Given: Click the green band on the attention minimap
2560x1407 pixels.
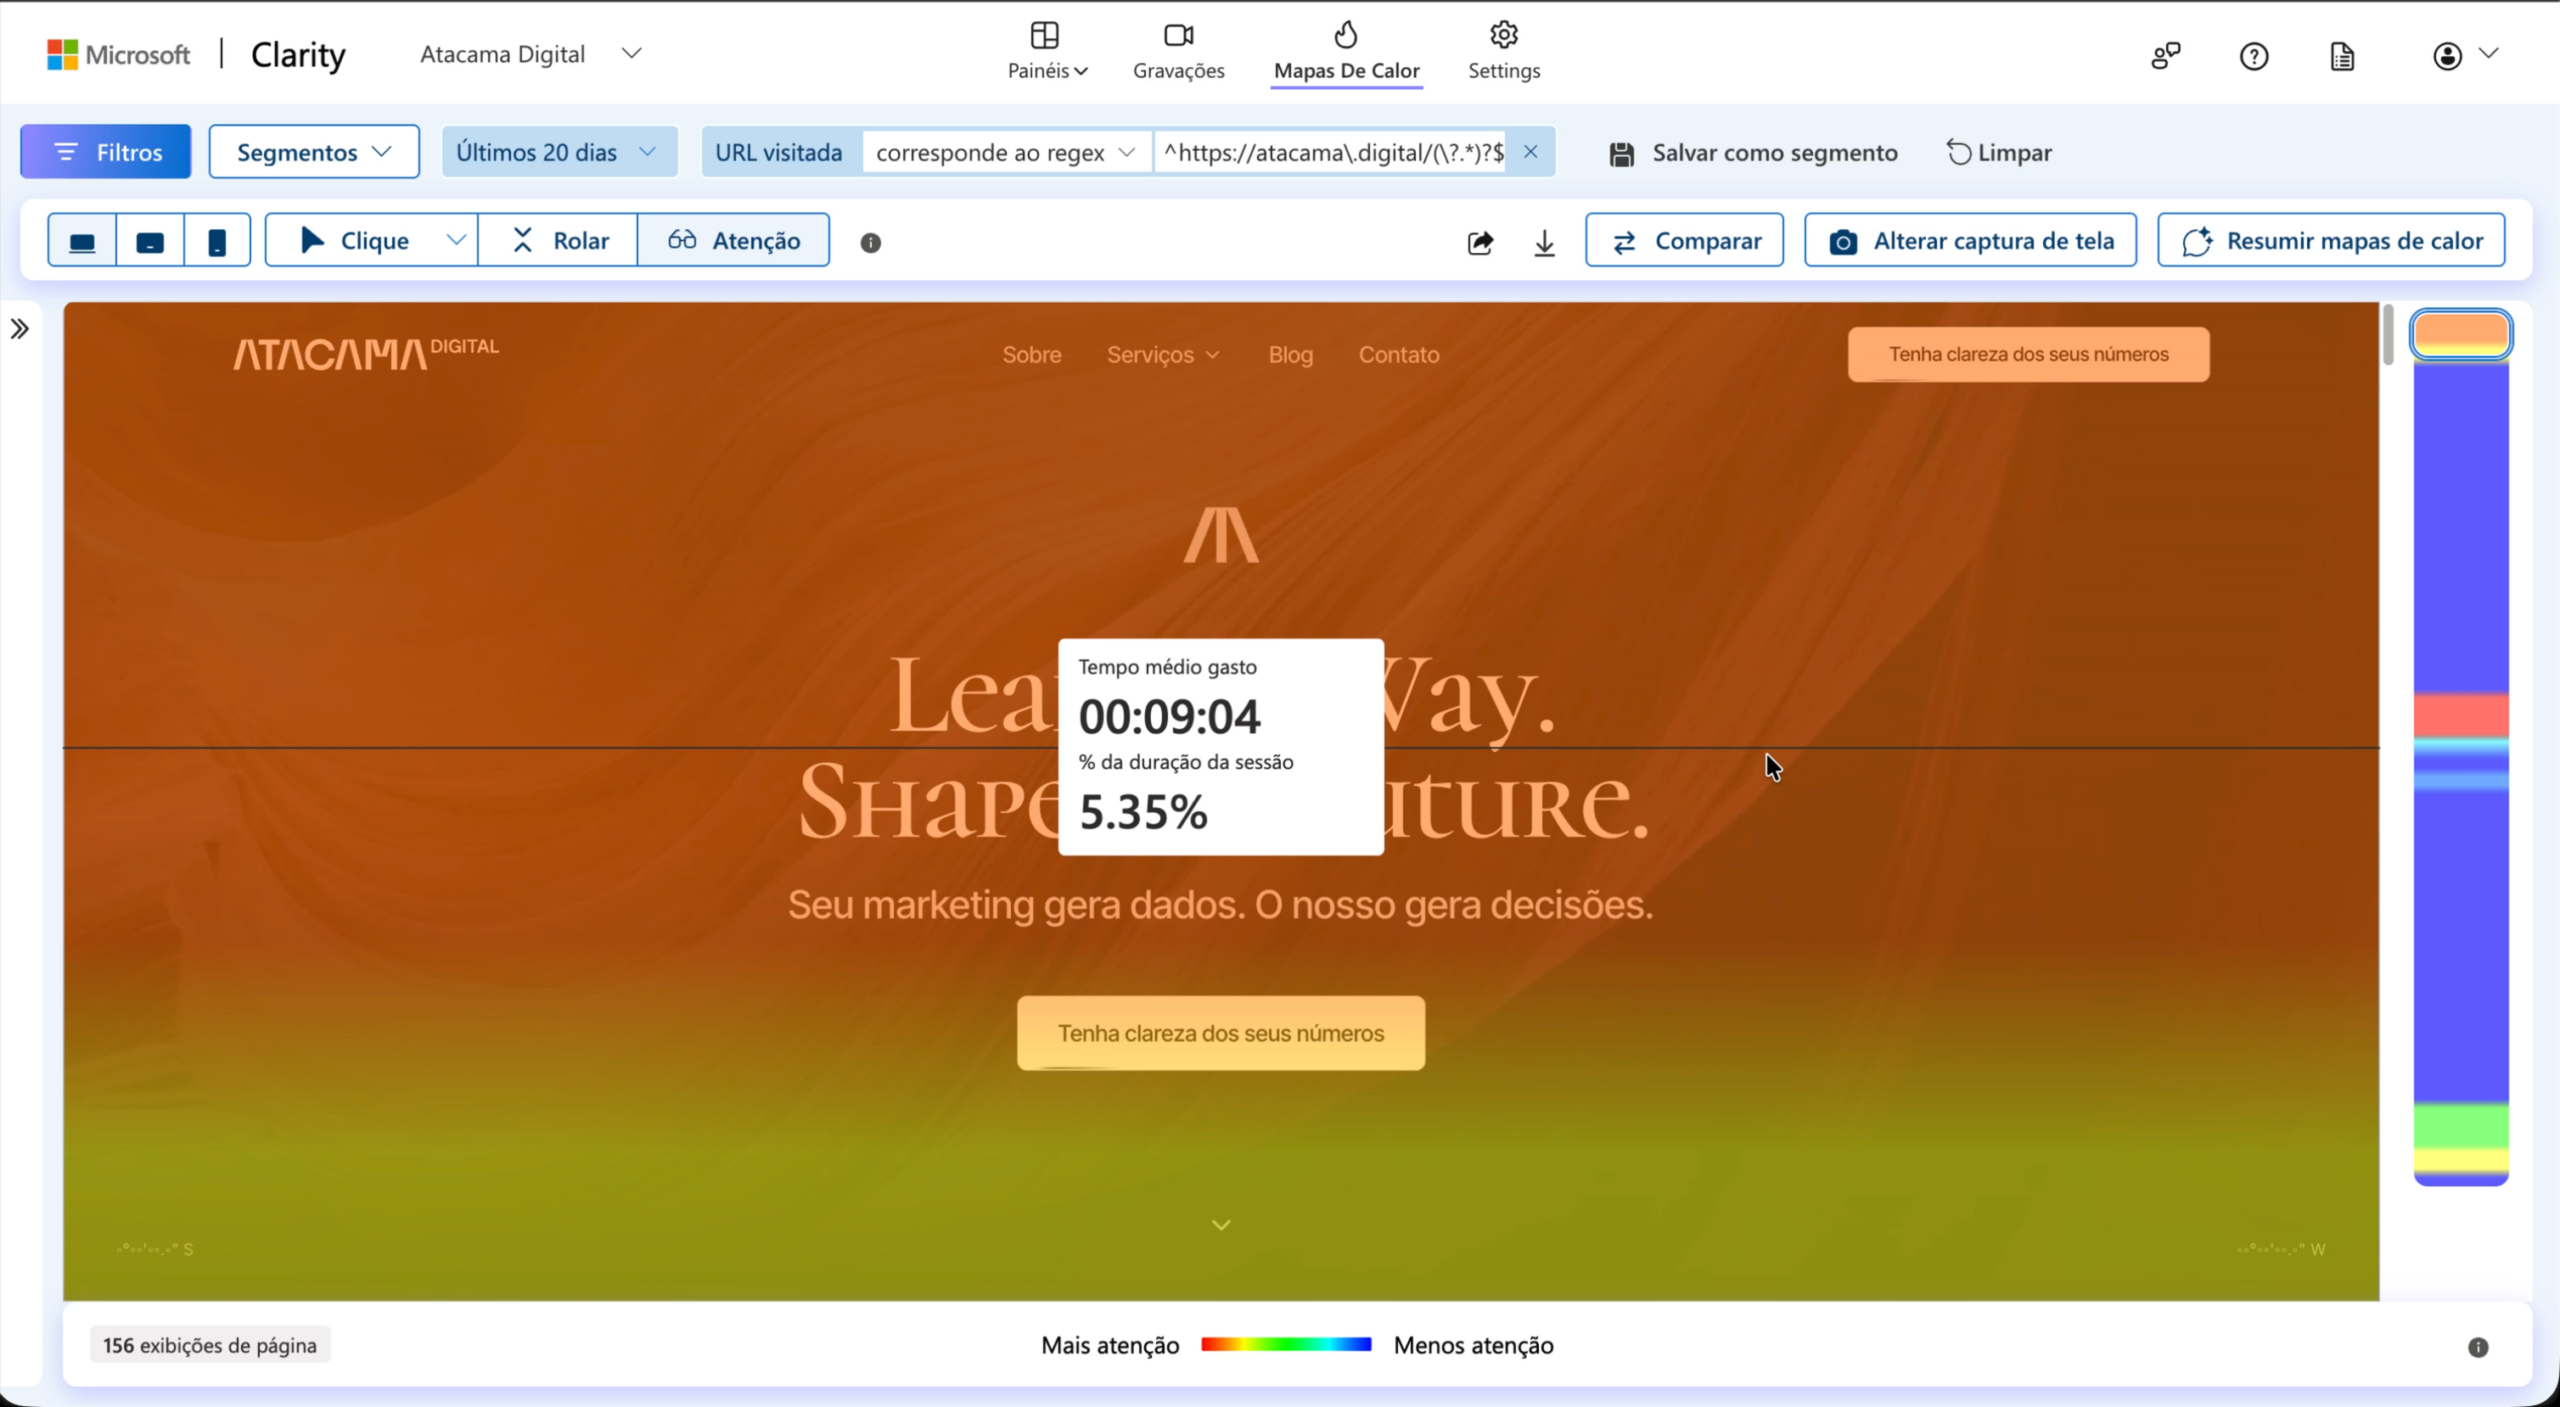Looking at the screenshot, I should click(x=2461, y=1126).
